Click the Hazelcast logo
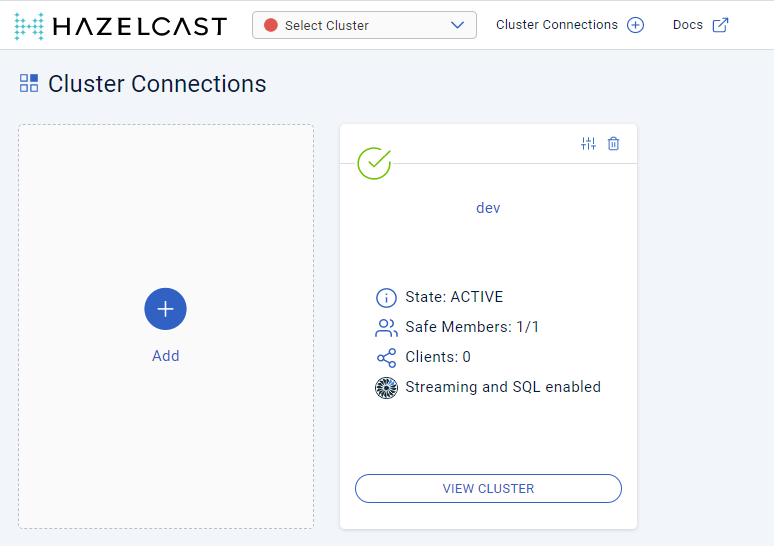 (x=120, y=25)
